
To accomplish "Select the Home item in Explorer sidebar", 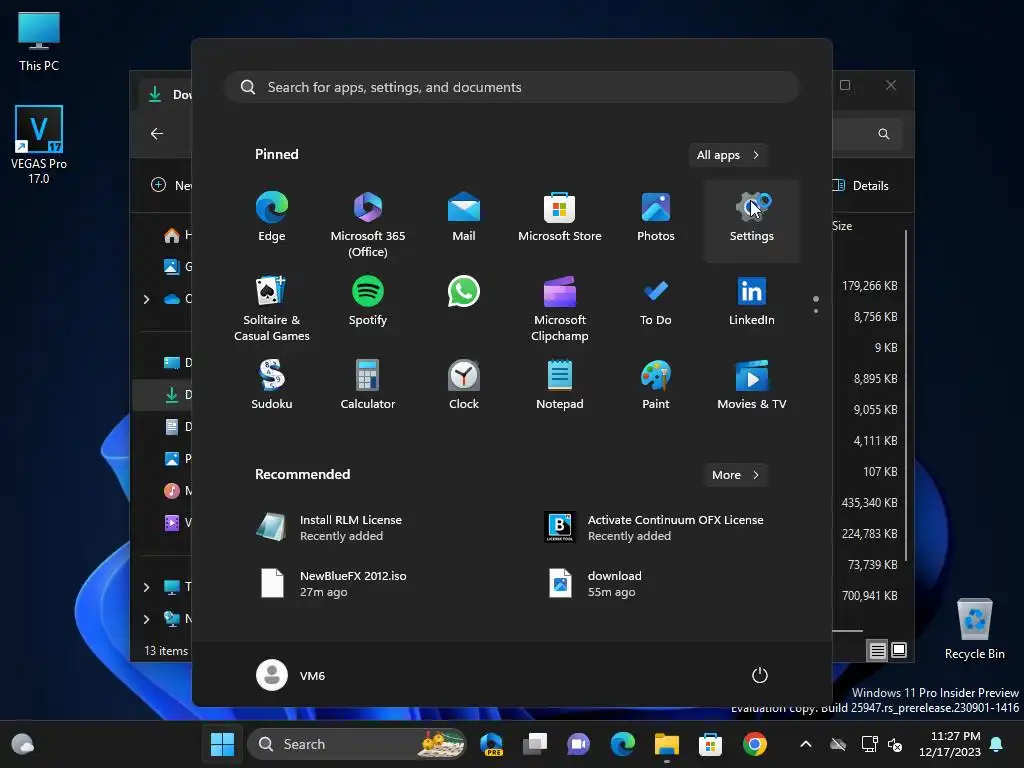I will tap(176, 235).
